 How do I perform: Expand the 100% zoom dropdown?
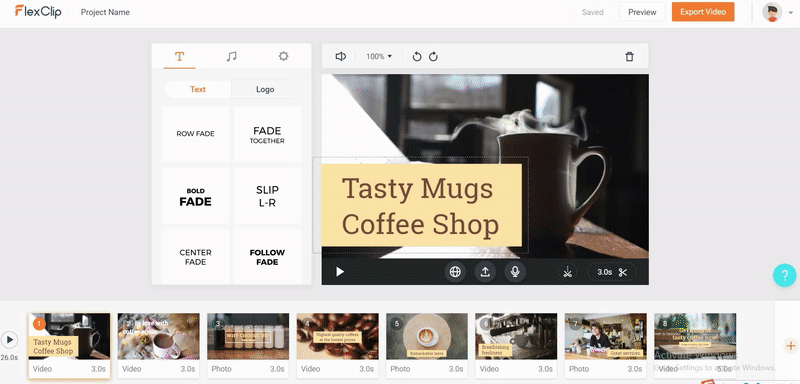[379, 57]
